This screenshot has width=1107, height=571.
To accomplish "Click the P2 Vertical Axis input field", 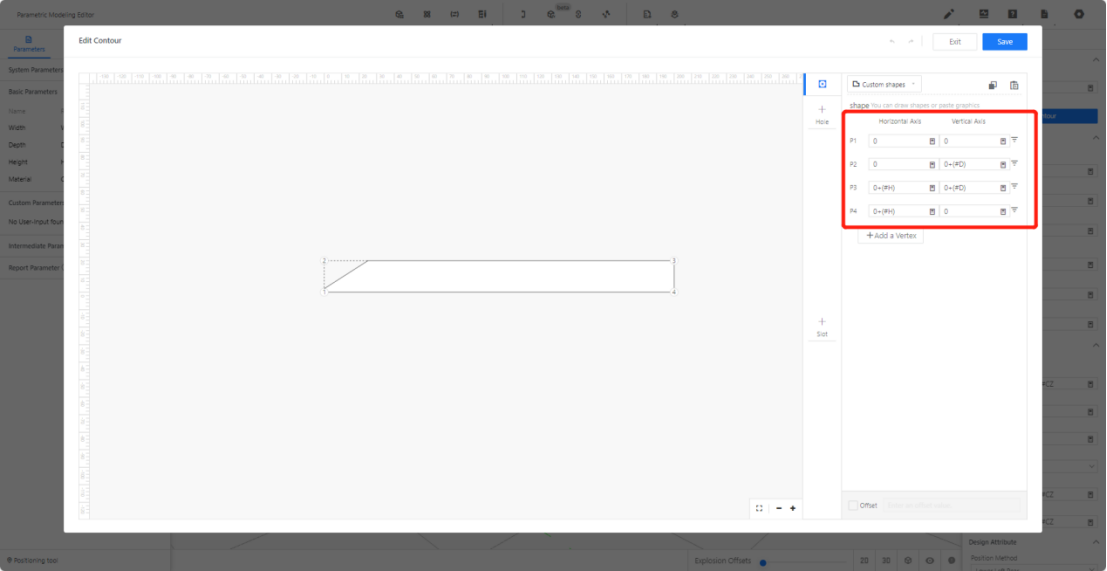I will 974,164.
